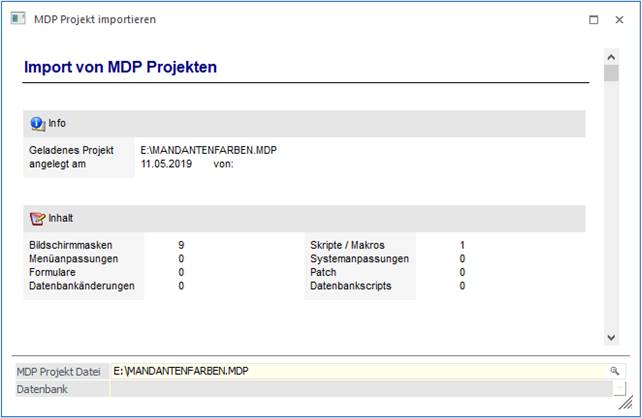Maximize the MDP Projekt importieren window
The height and width of the screenshot is (418, 642).
pos(593,19)
